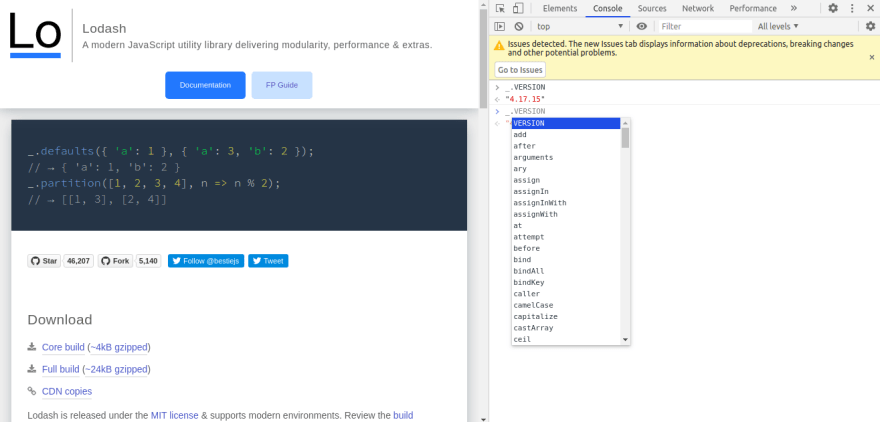Select VERSION in autocomplete list

pyautogui.click(x=566, y=123)
